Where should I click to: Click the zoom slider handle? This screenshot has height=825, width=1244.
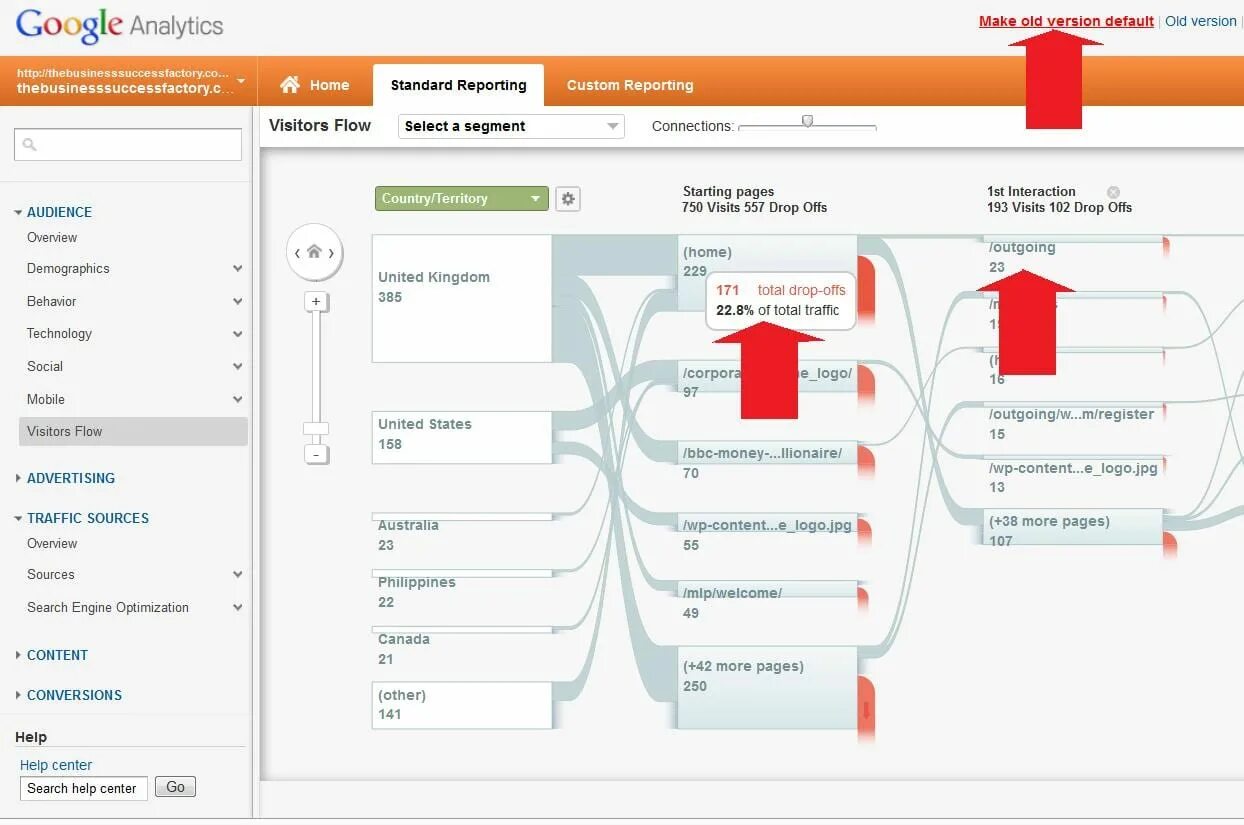[x=316, y=429]
